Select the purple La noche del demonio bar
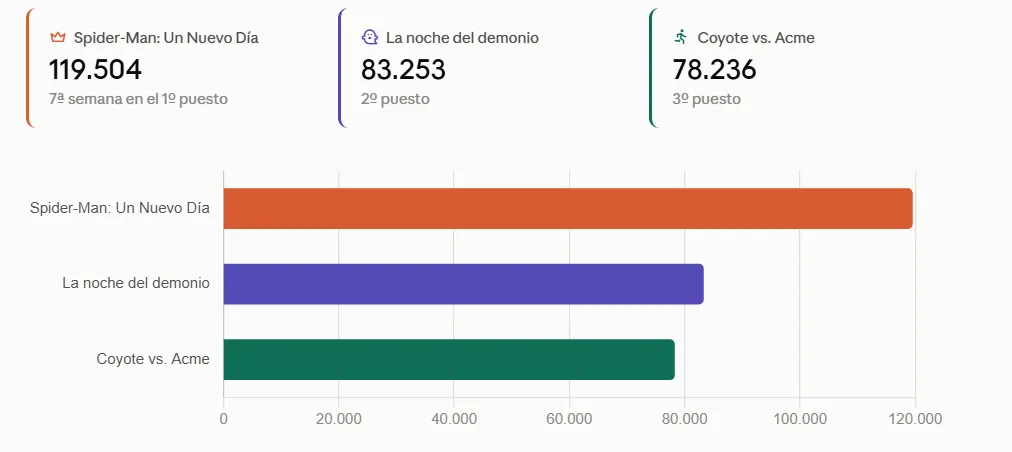This screenshot has width=1012, height=452. coord(463,284)
